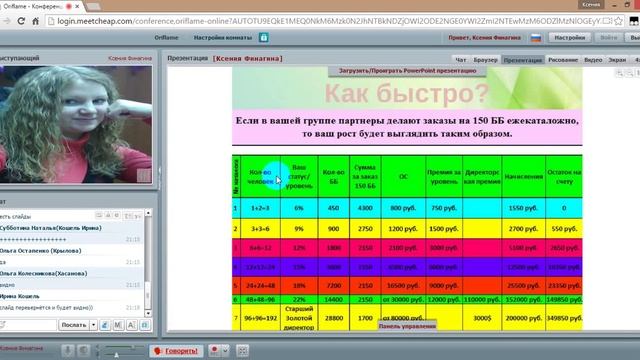Click the red record button
Screen dimensions: 640x360
214,350
